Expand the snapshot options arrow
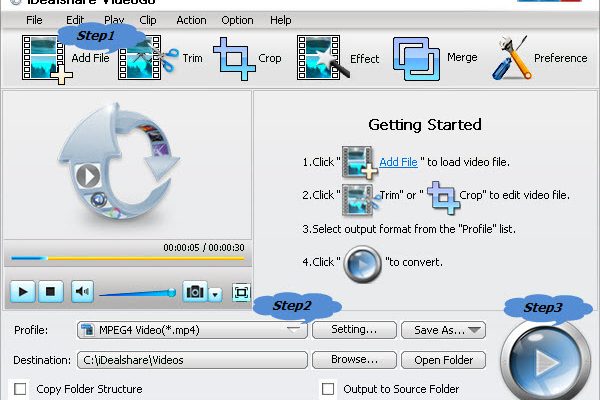The width and height of the screenshot is (600, 400). pyautogui.click(x=215, y=294)
